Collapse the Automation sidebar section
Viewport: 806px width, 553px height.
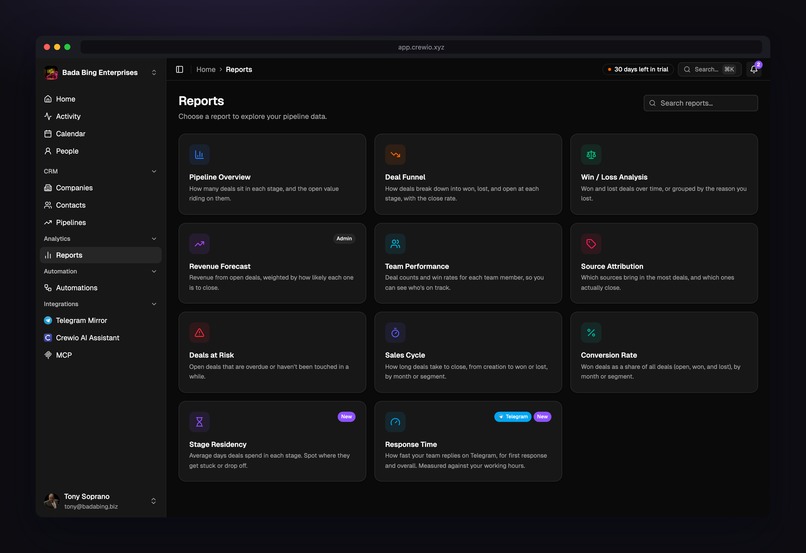tap(154, 271)
